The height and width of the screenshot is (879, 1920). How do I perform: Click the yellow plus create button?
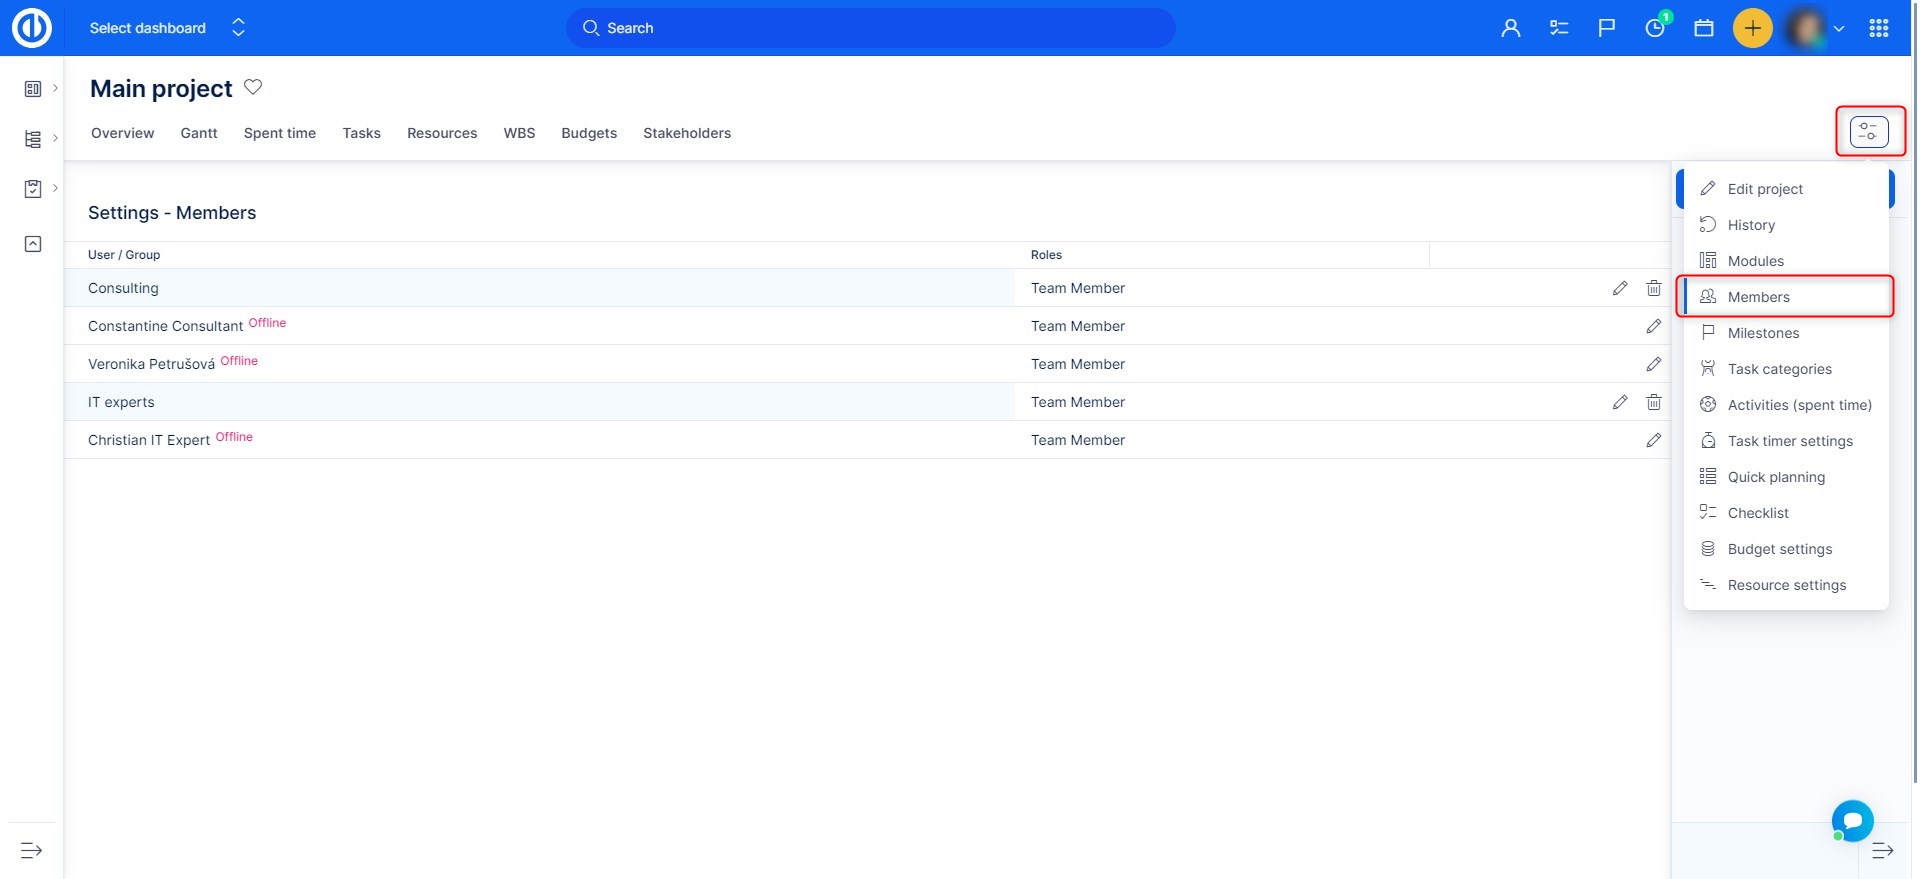point(1752,28)
